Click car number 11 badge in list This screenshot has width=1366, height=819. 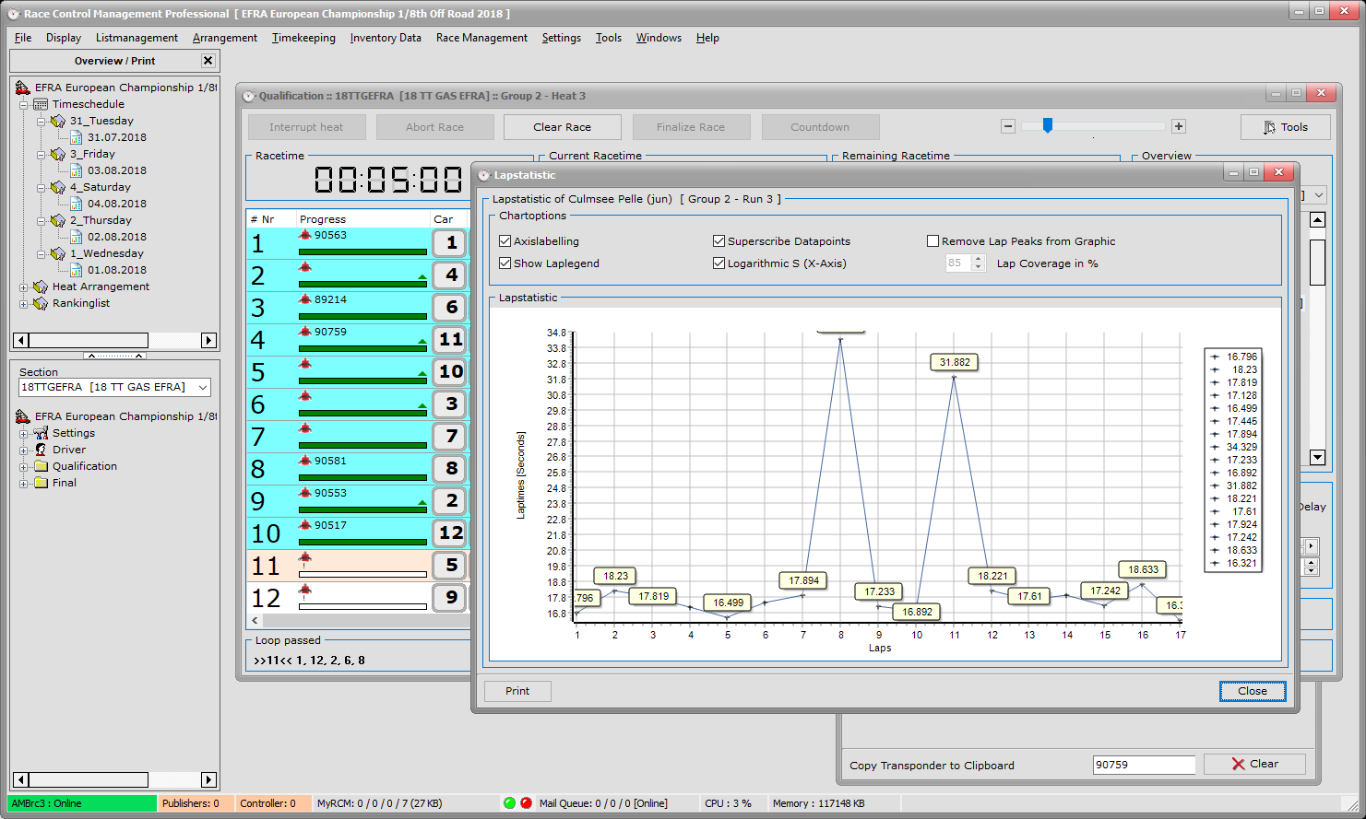(450, 340)
